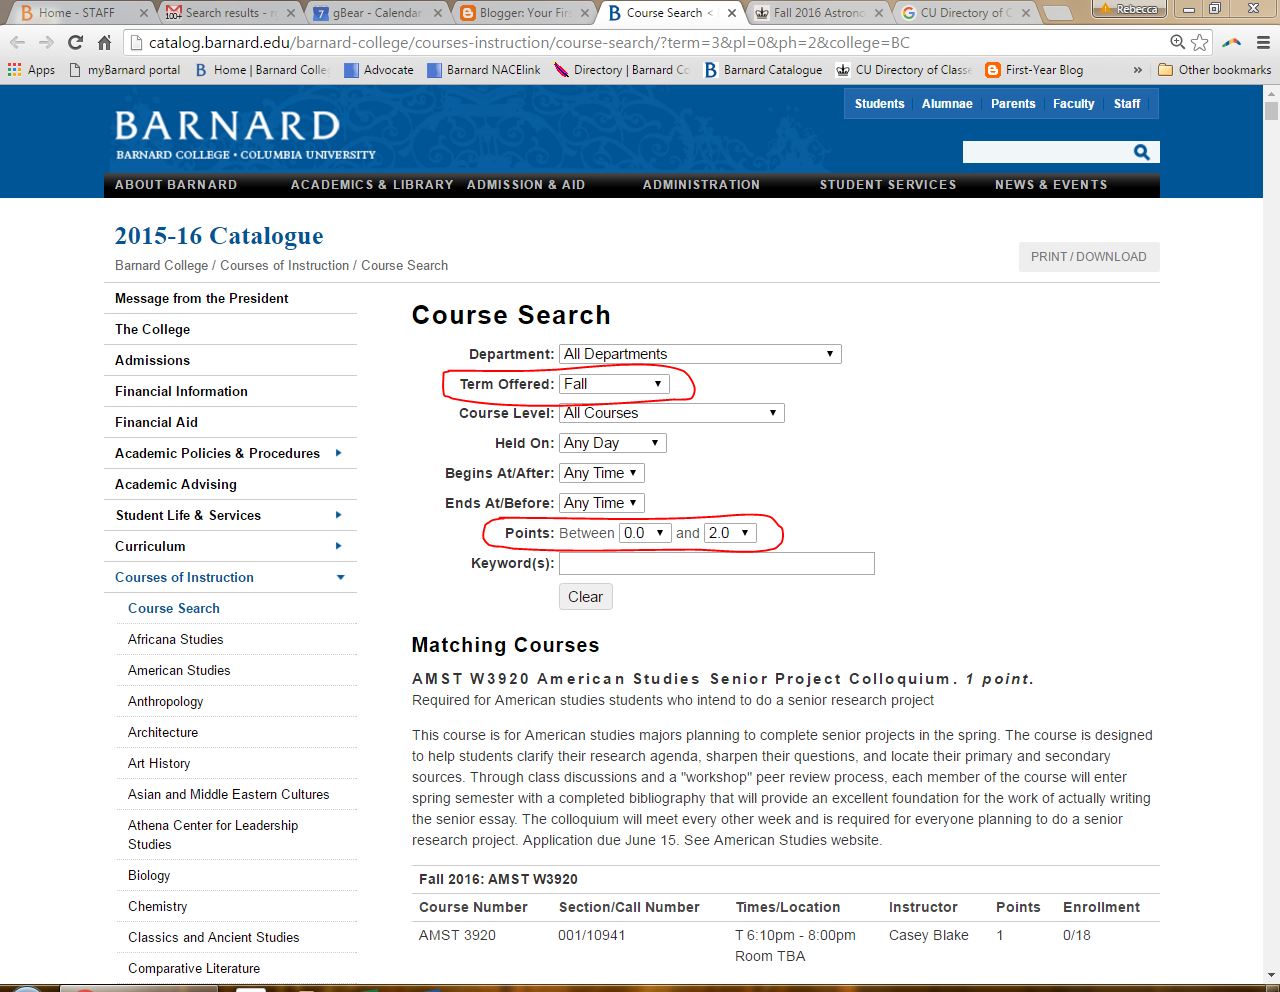The width and height of the screenshot is (1280, 992).
Task: Click into the Keyword(s) text field
Action: [x=716, y=563]
